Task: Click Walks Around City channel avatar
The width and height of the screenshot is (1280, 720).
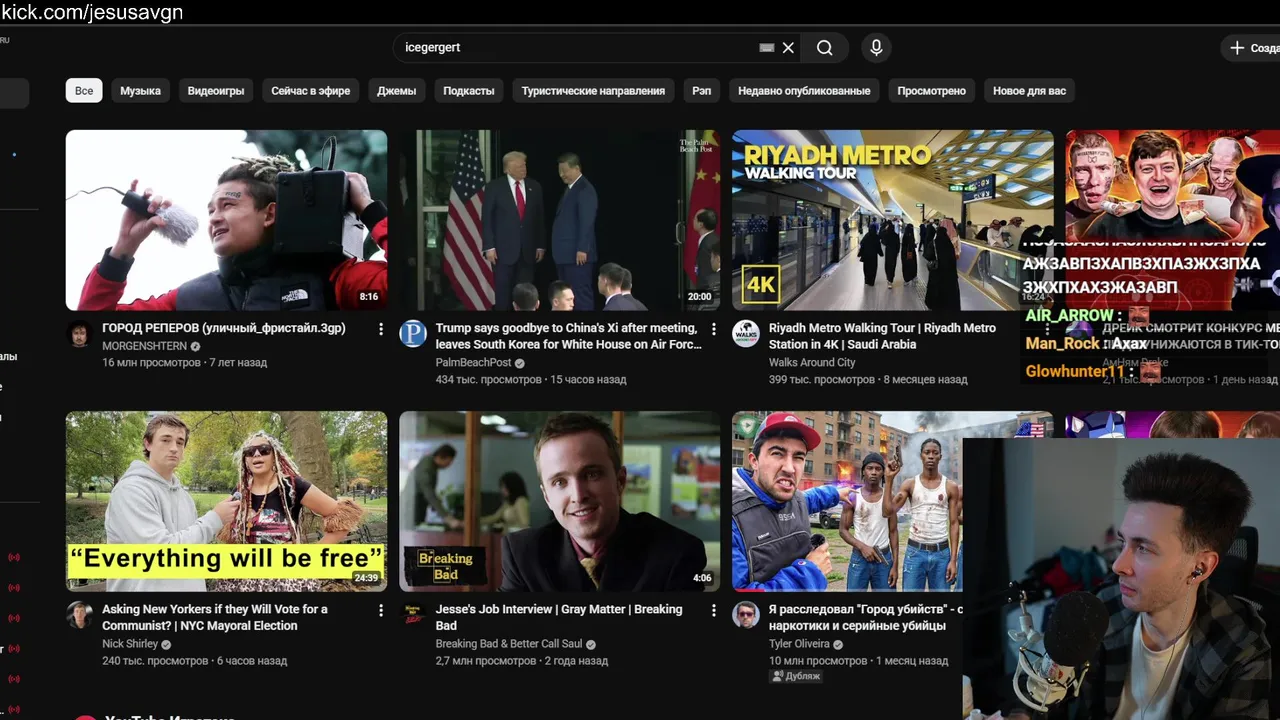Action: [746, 334]
